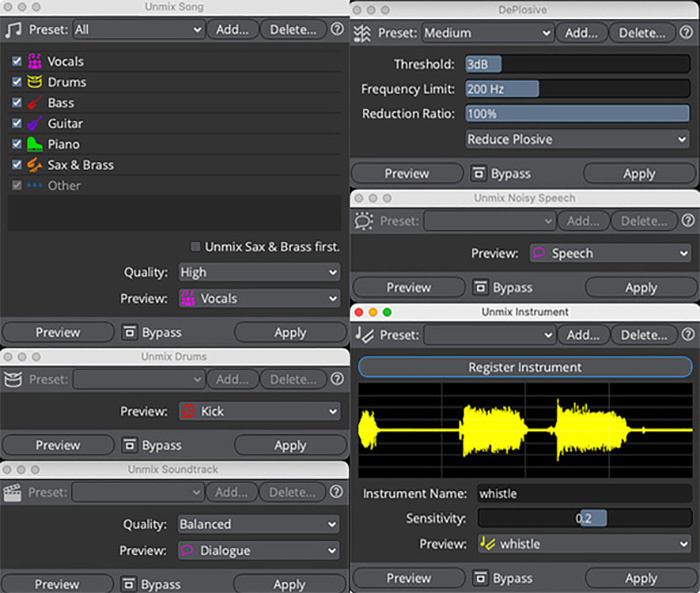Open help in Unmix Drums window
Viewport: 700px width, 593px height.
[338, 379]
